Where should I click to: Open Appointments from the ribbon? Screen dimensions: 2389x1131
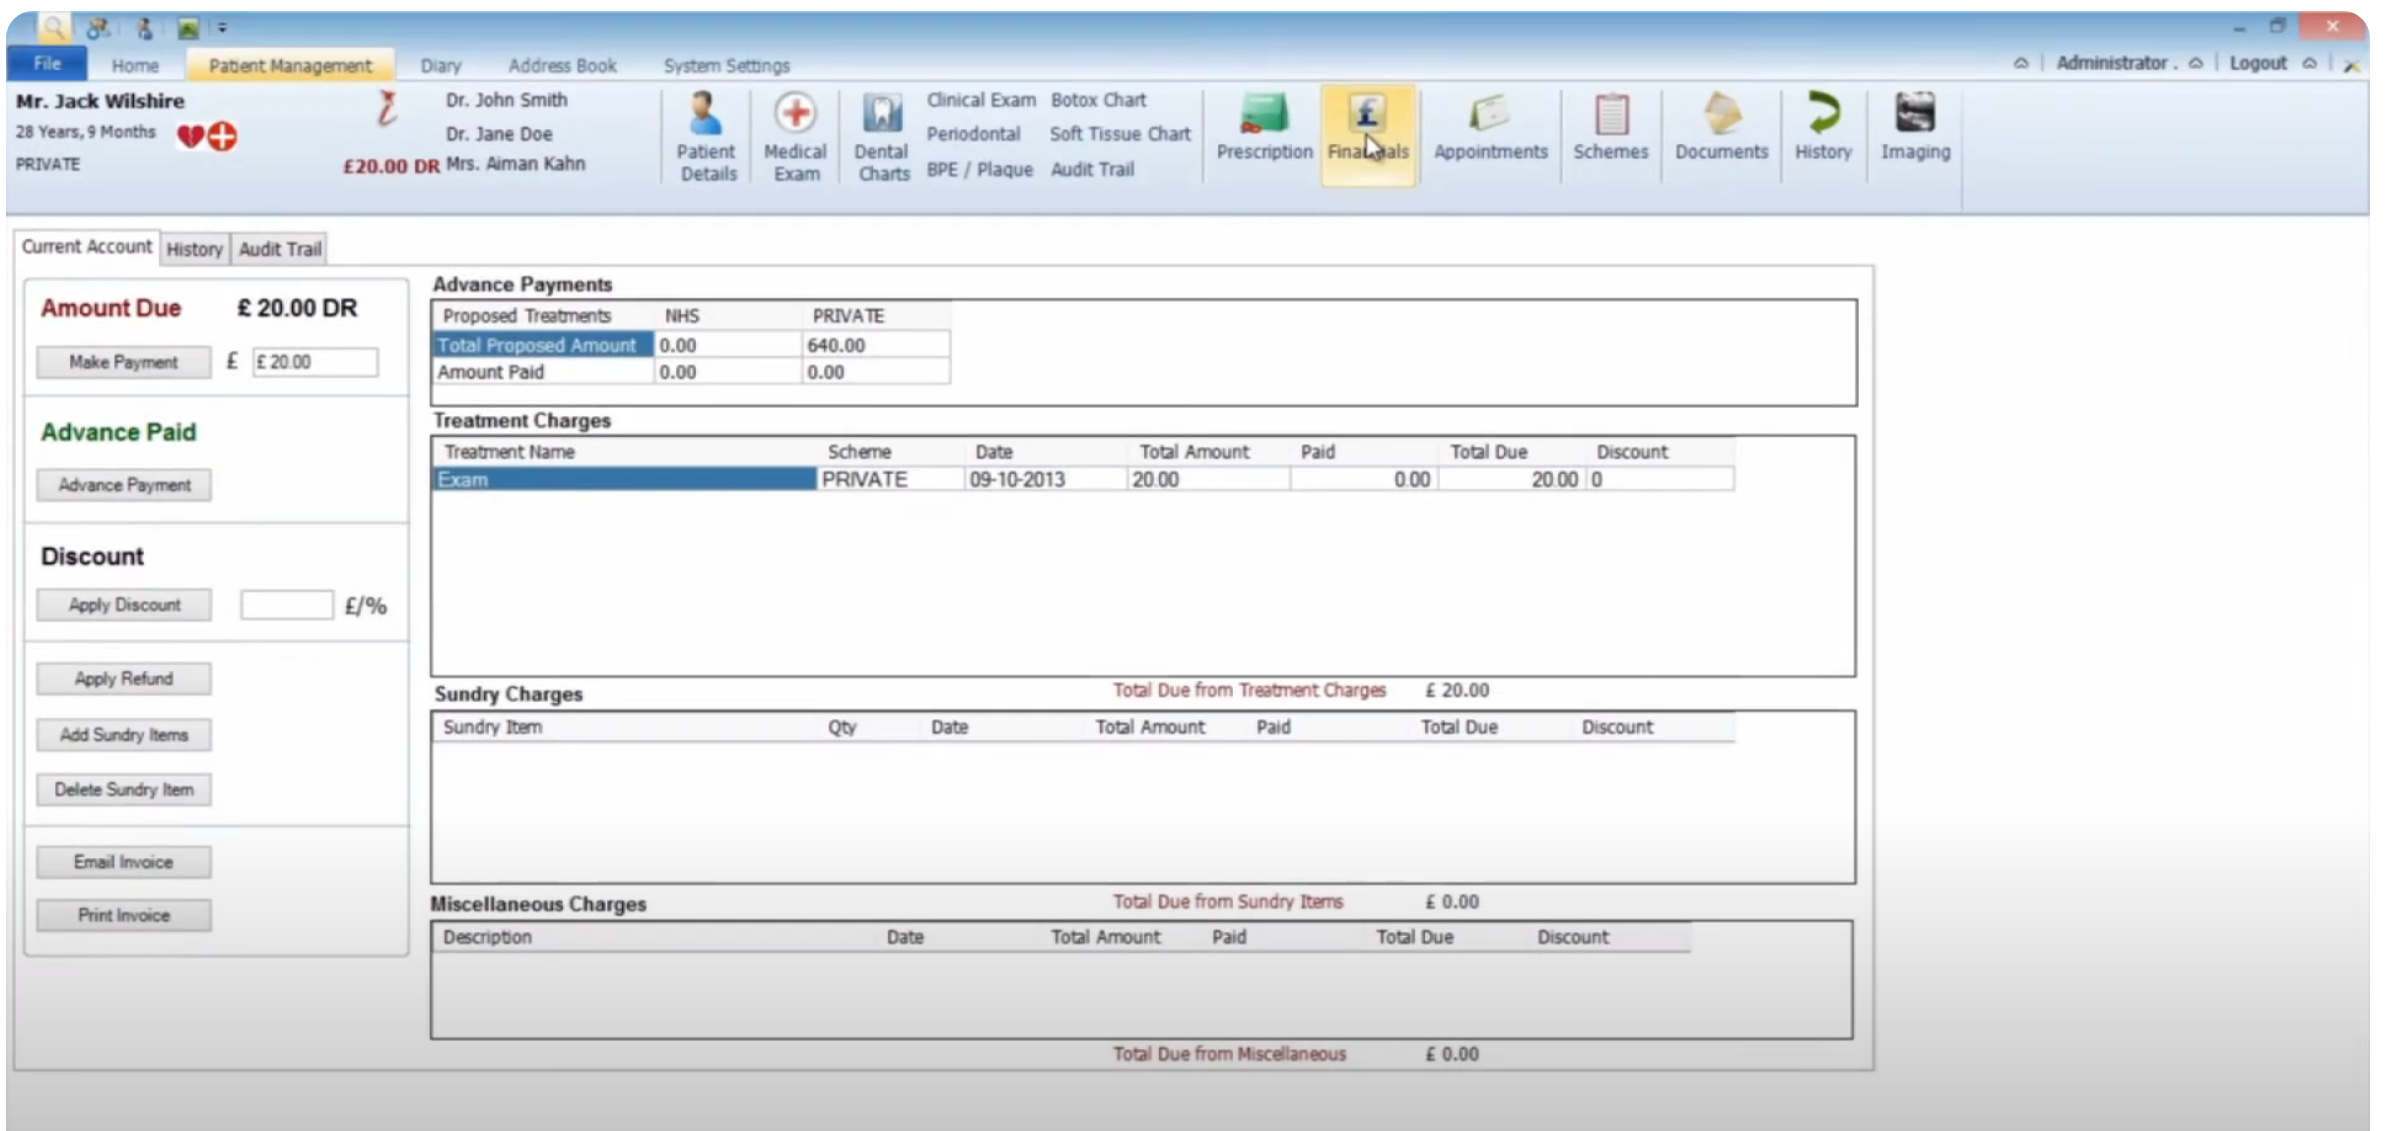click(1490, 127)
